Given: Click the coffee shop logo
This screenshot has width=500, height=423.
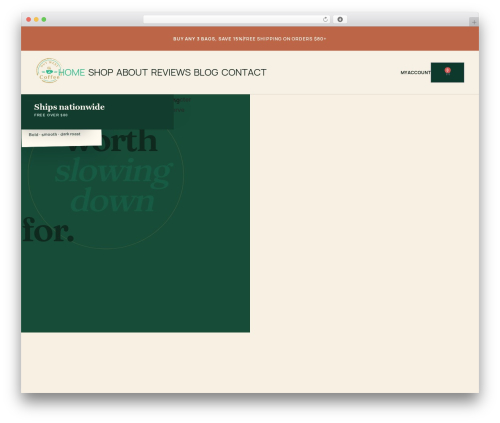Looking at the screenshot, I should [x=49, y=71].
